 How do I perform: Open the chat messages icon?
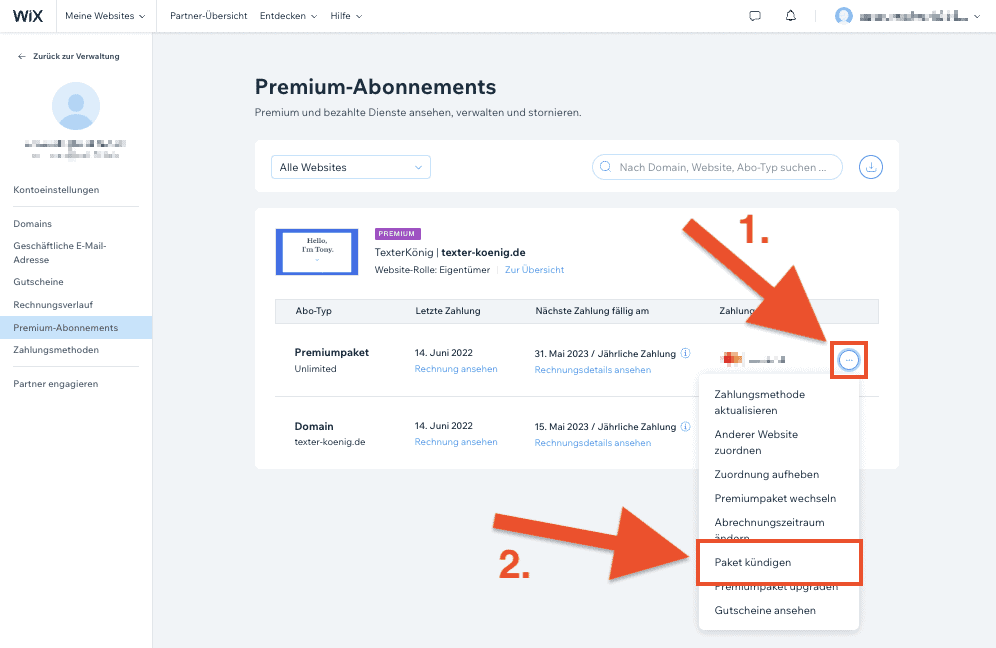point(755,16)
